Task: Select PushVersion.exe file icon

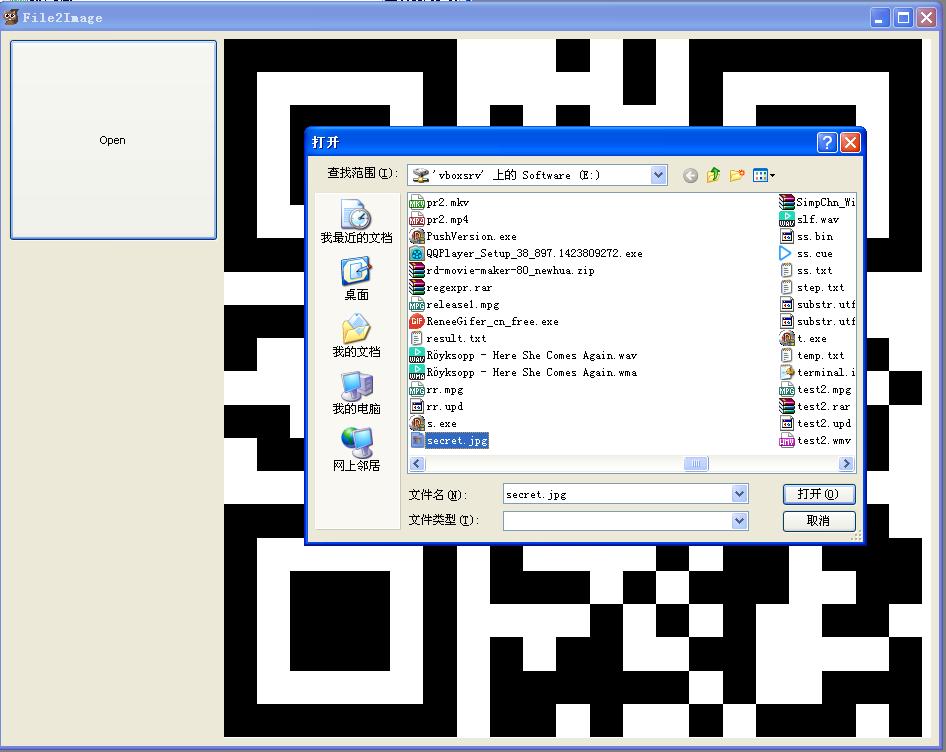Action: tap(417, 236)
